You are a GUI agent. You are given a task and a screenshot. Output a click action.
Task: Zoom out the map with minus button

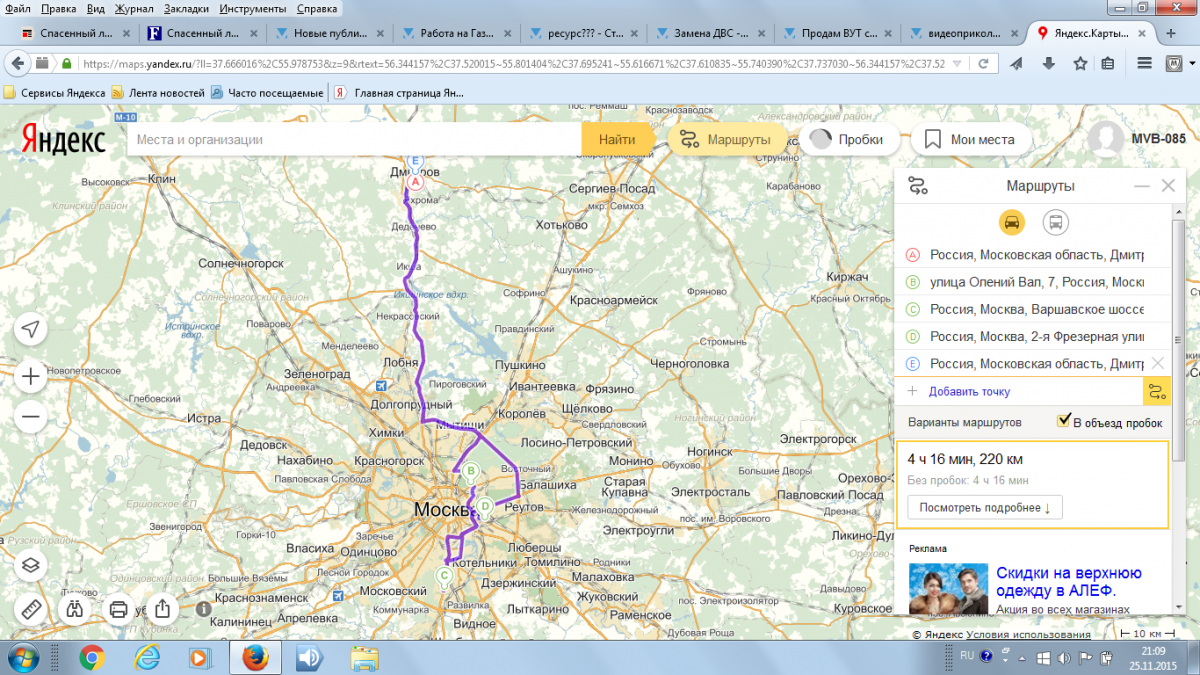point(31,417)
